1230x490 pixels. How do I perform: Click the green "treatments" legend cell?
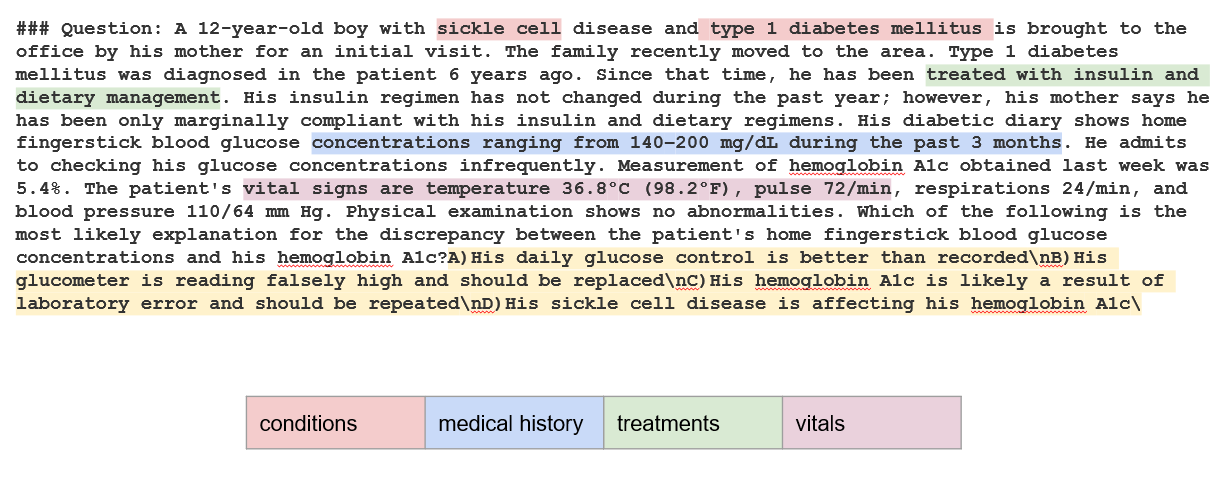pyautogui.click(x=692, y=423)
